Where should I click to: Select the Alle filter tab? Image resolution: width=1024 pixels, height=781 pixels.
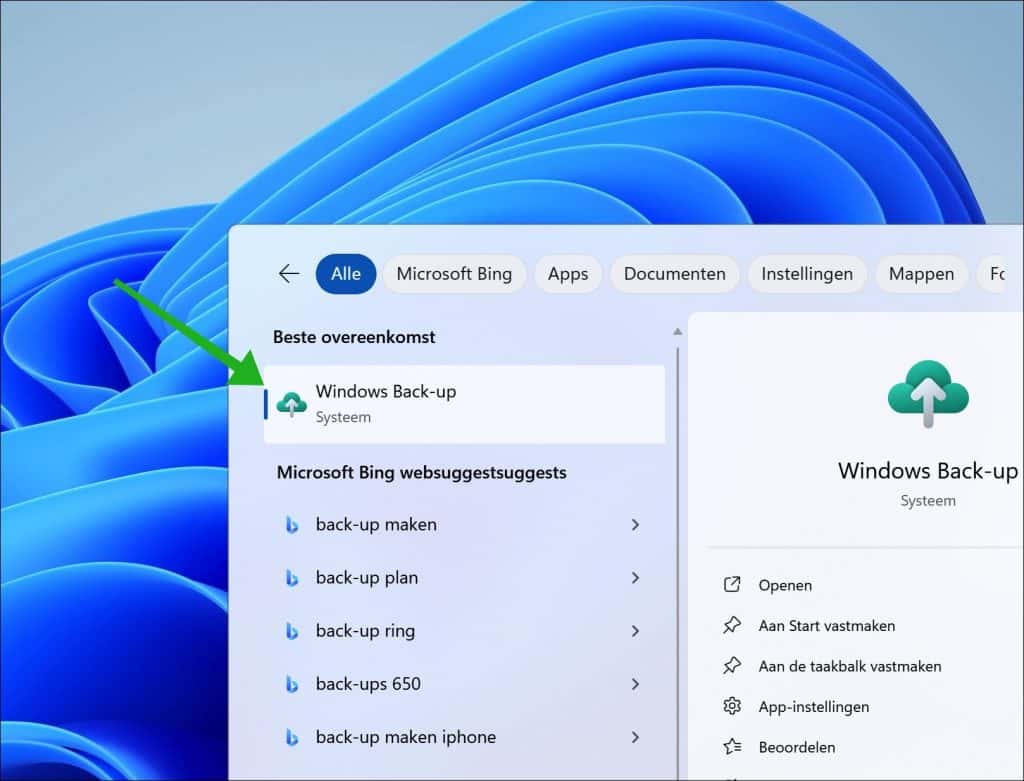[345, 274]
